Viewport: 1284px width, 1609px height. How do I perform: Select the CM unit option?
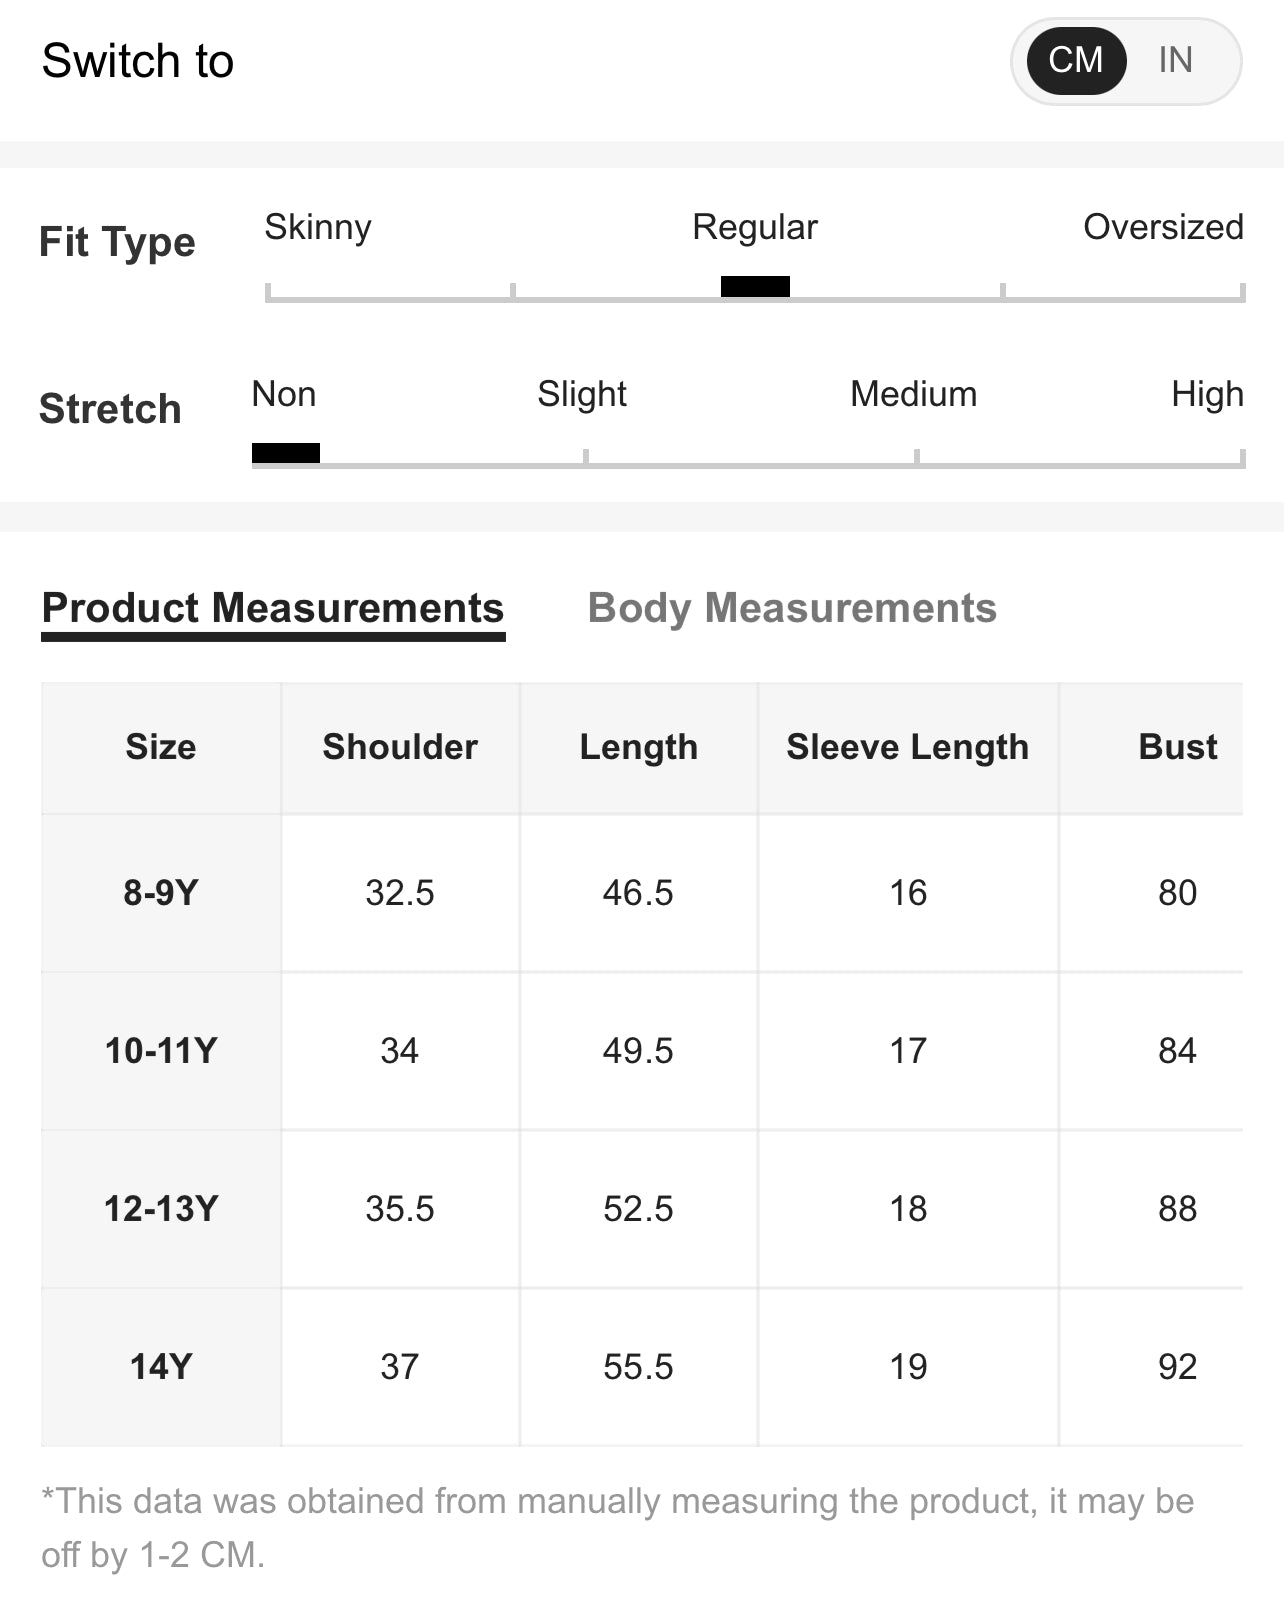coord(1076,61)
